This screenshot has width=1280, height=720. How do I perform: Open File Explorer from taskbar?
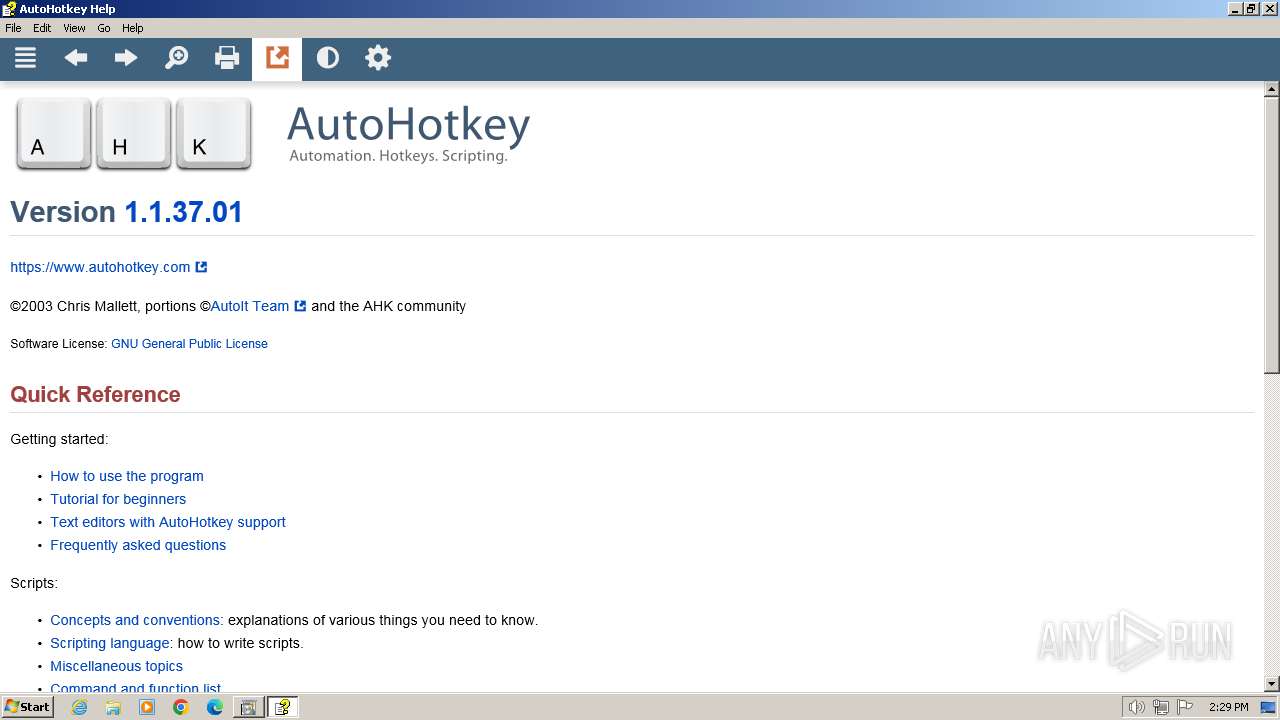[x=113, y=707]
